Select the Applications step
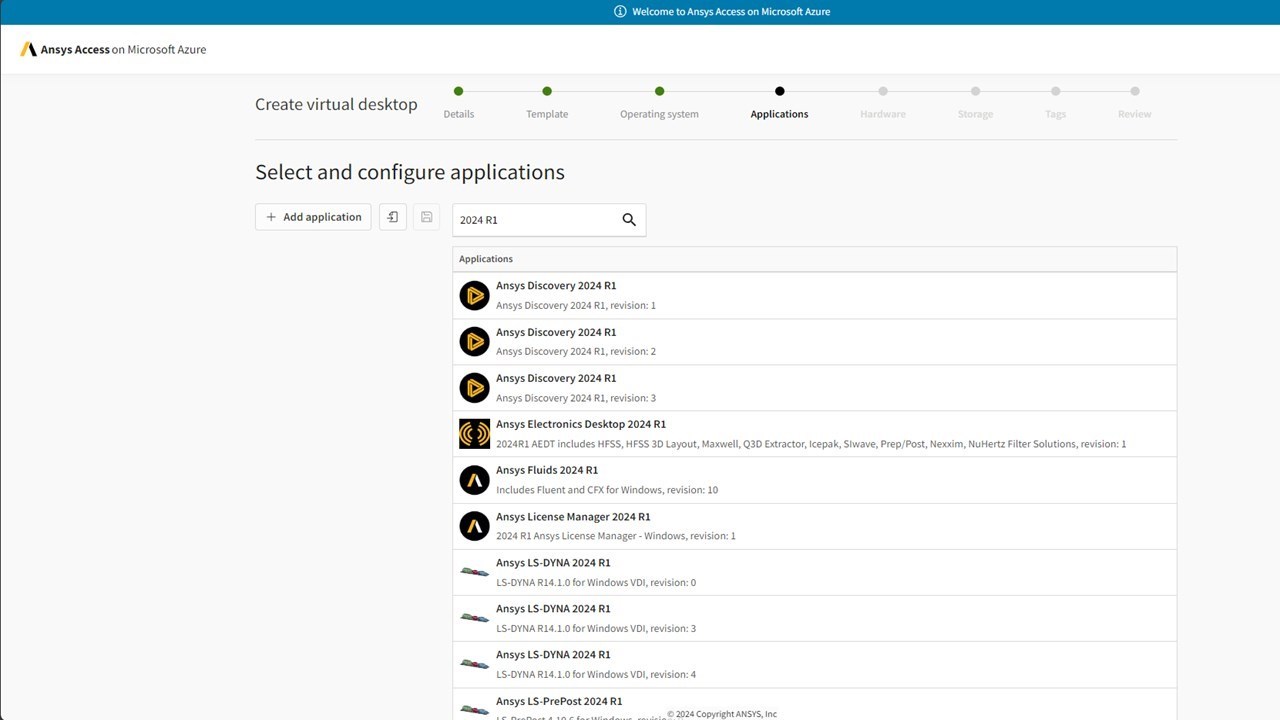The image size is (1280, 720). click(x=779, y=103)
